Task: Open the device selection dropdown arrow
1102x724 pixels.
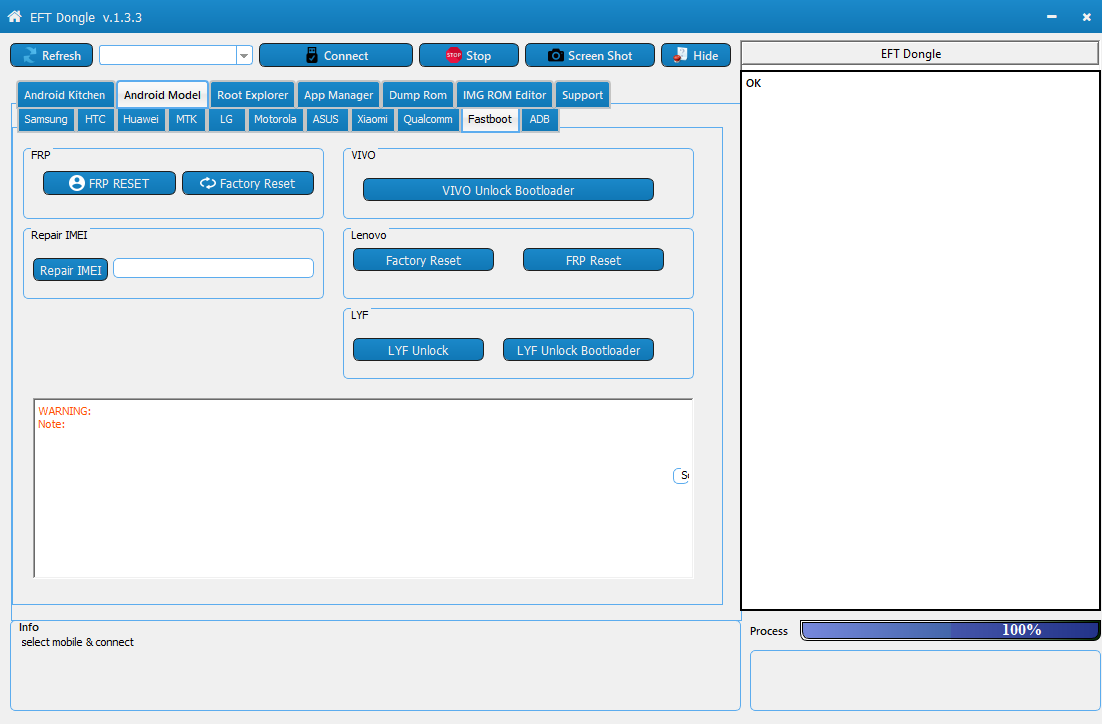Action: 244,56
